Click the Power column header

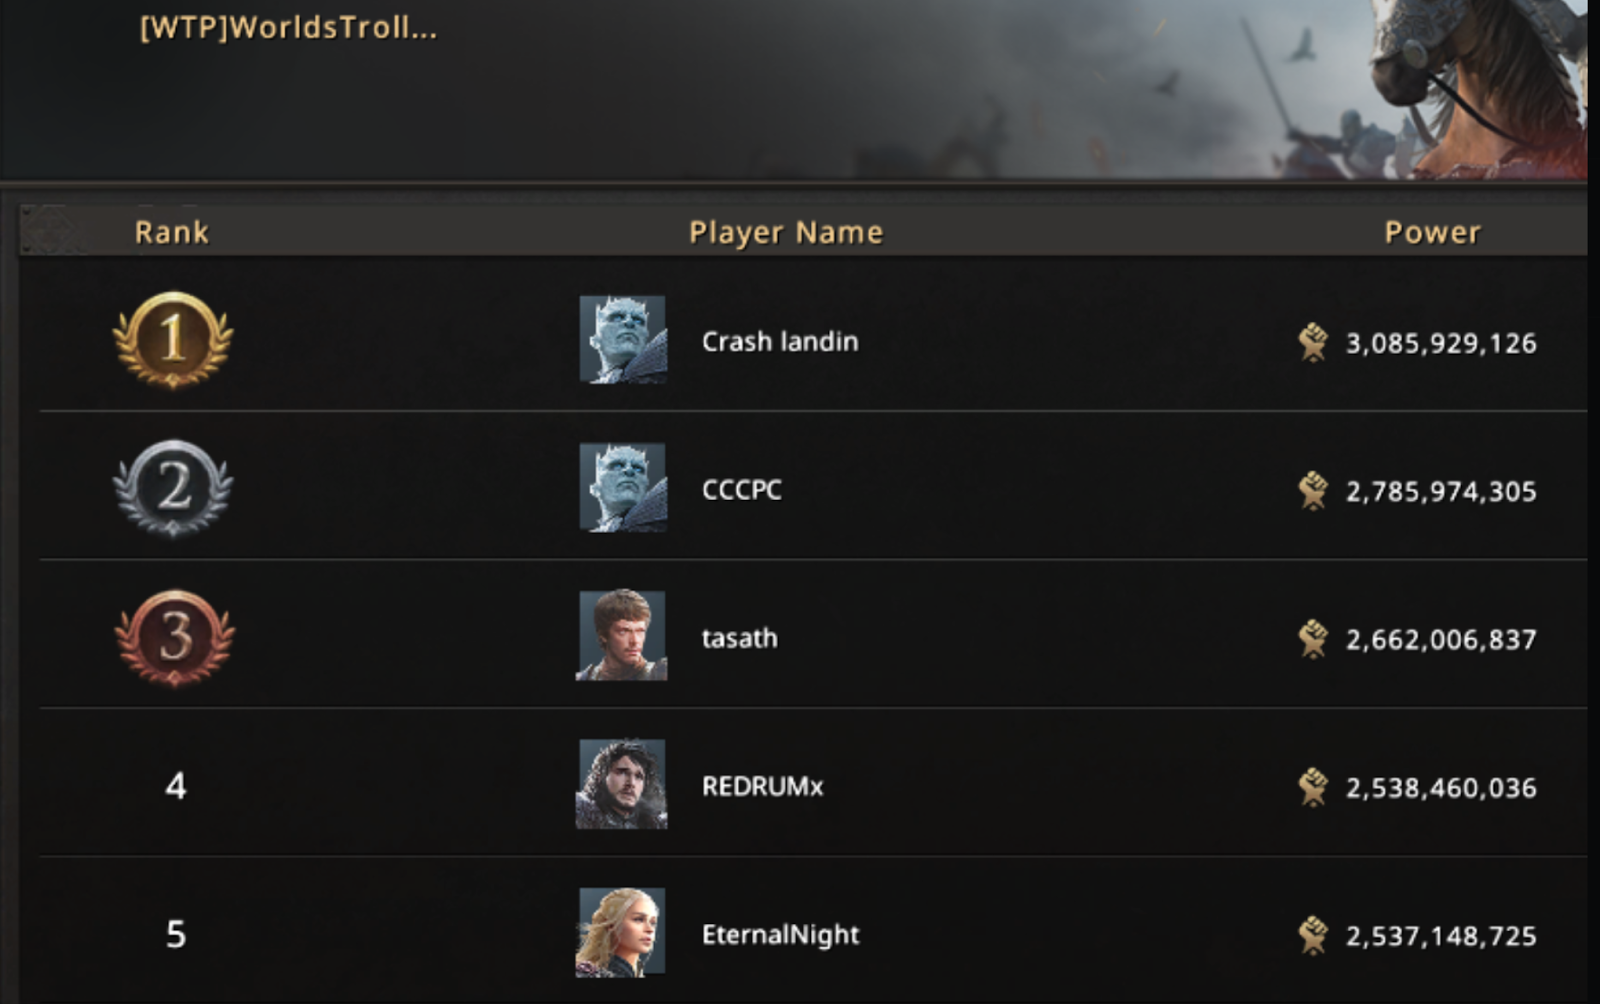tap(1432, 232)
